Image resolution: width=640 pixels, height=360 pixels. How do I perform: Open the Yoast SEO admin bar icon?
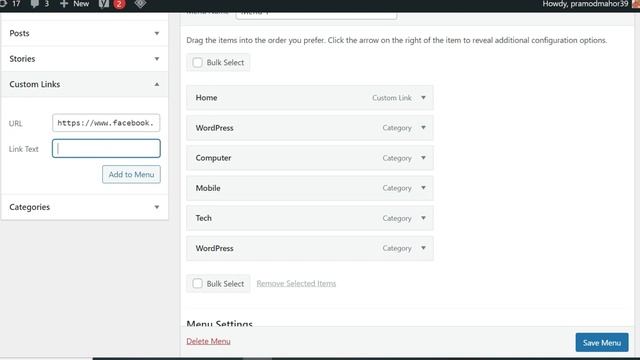104,4
